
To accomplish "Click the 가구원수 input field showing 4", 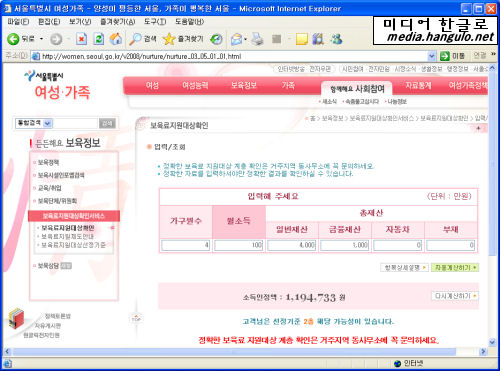I will [186, 245].
